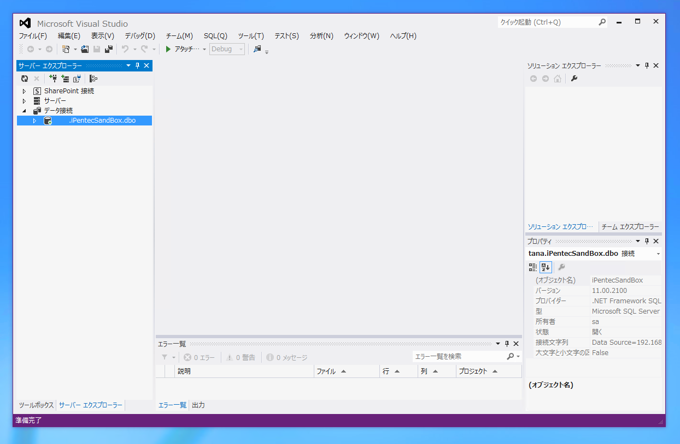Switch to the ツールボックス tab
Viewport: 680px width, 444px height.
(x=36, y=405)
